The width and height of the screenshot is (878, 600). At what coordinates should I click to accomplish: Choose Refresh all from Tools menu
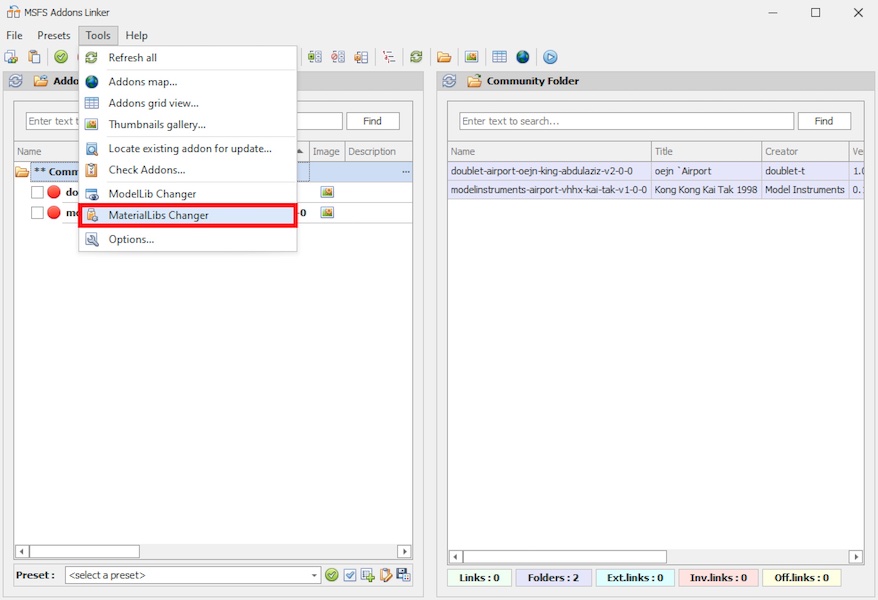click(188, 58)
